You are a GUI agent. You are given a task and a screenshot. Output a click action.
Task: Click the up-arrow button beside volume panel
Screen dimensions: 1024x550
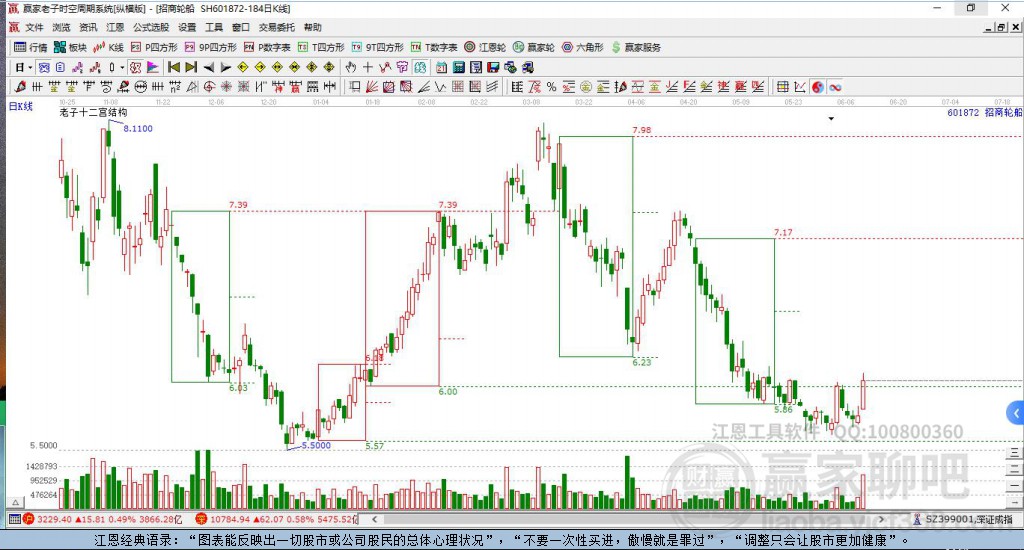pos(15,502)
